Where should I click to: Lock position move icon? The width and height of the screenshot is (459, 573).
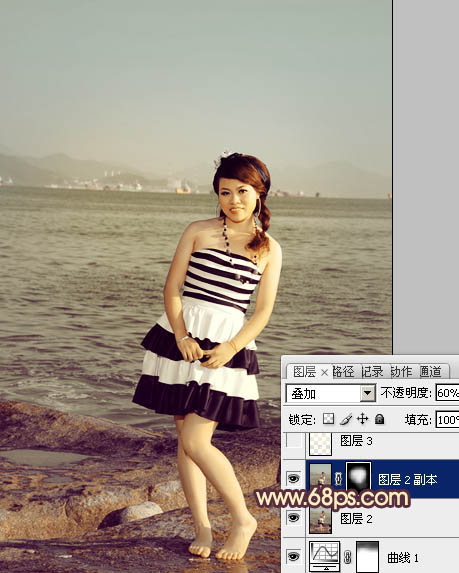(x=362, y=419)
